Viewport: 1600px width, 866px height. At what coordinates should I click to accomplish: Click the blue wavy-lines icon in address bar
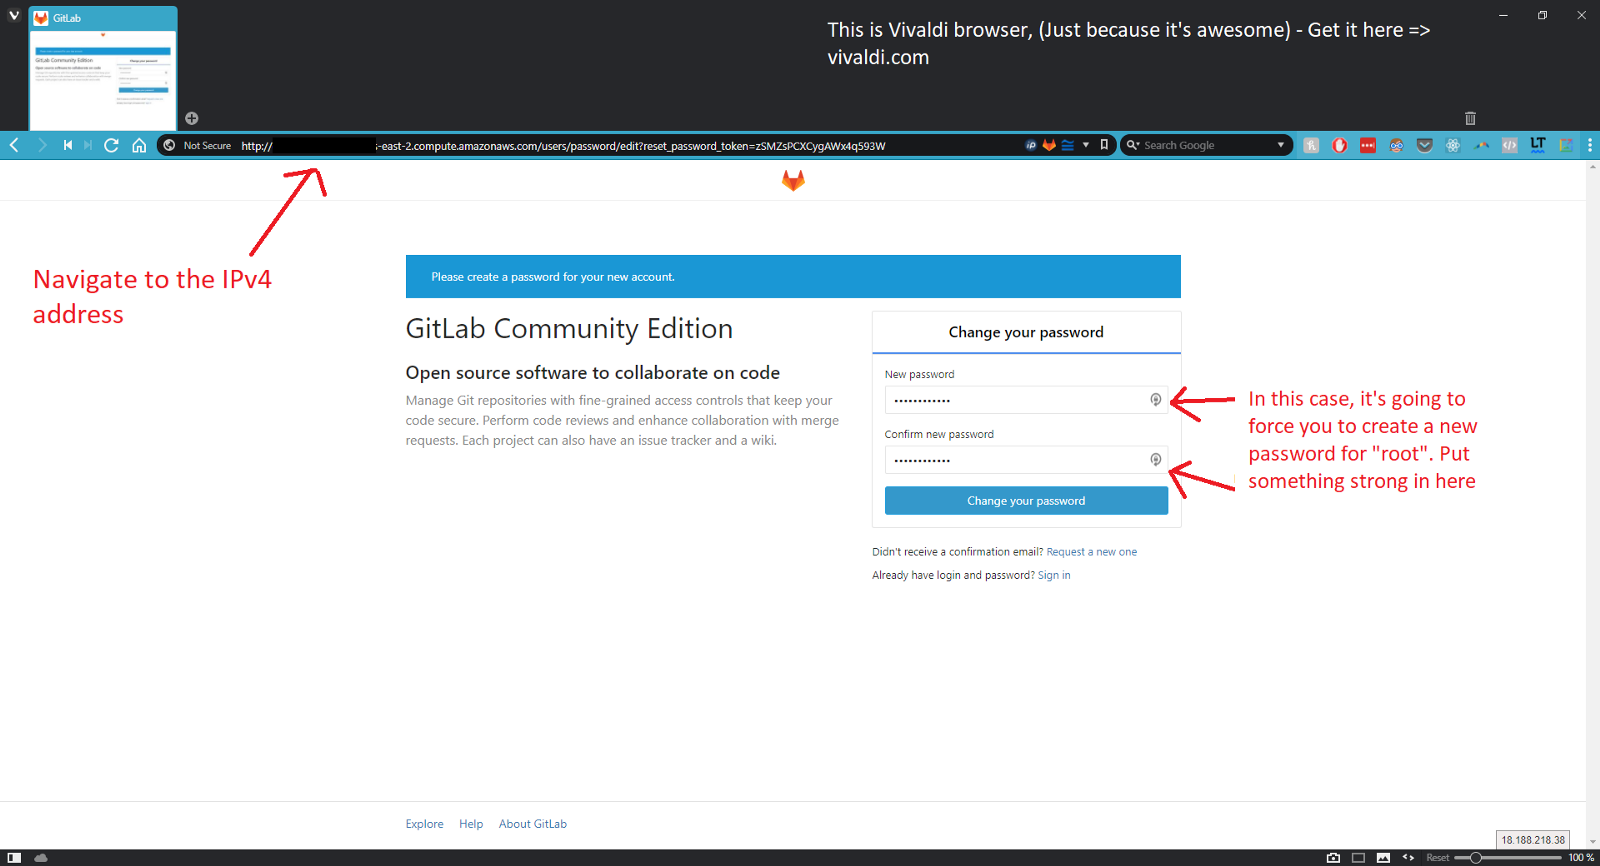(x=1067, y=145)
